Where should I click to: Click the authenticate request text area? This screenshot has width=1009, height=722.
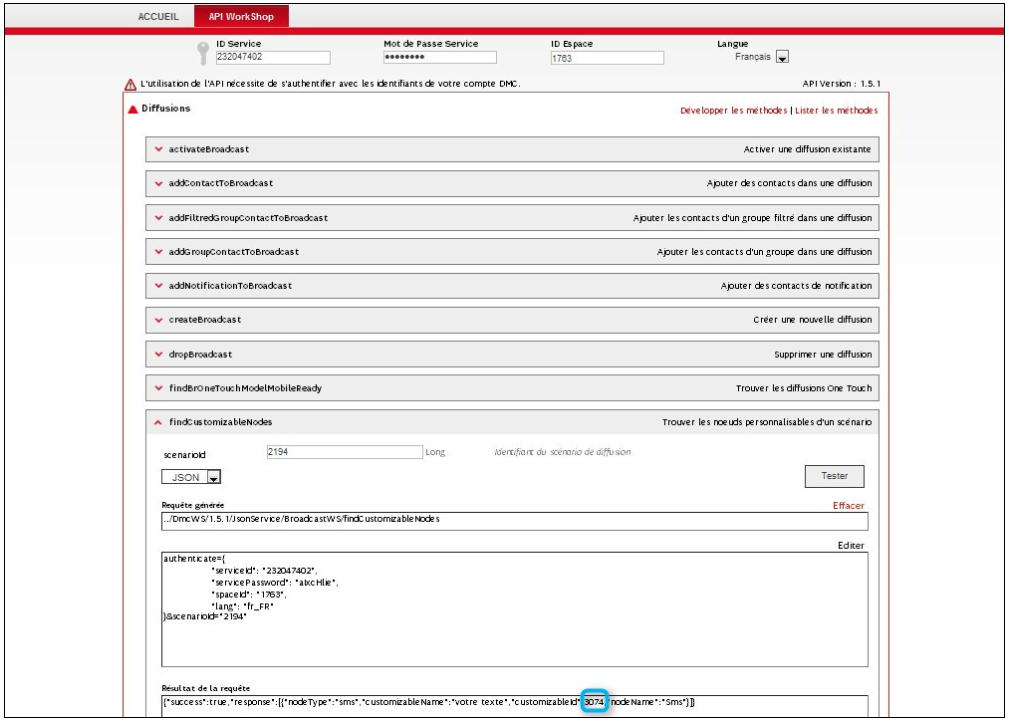[x=514, y=609]
